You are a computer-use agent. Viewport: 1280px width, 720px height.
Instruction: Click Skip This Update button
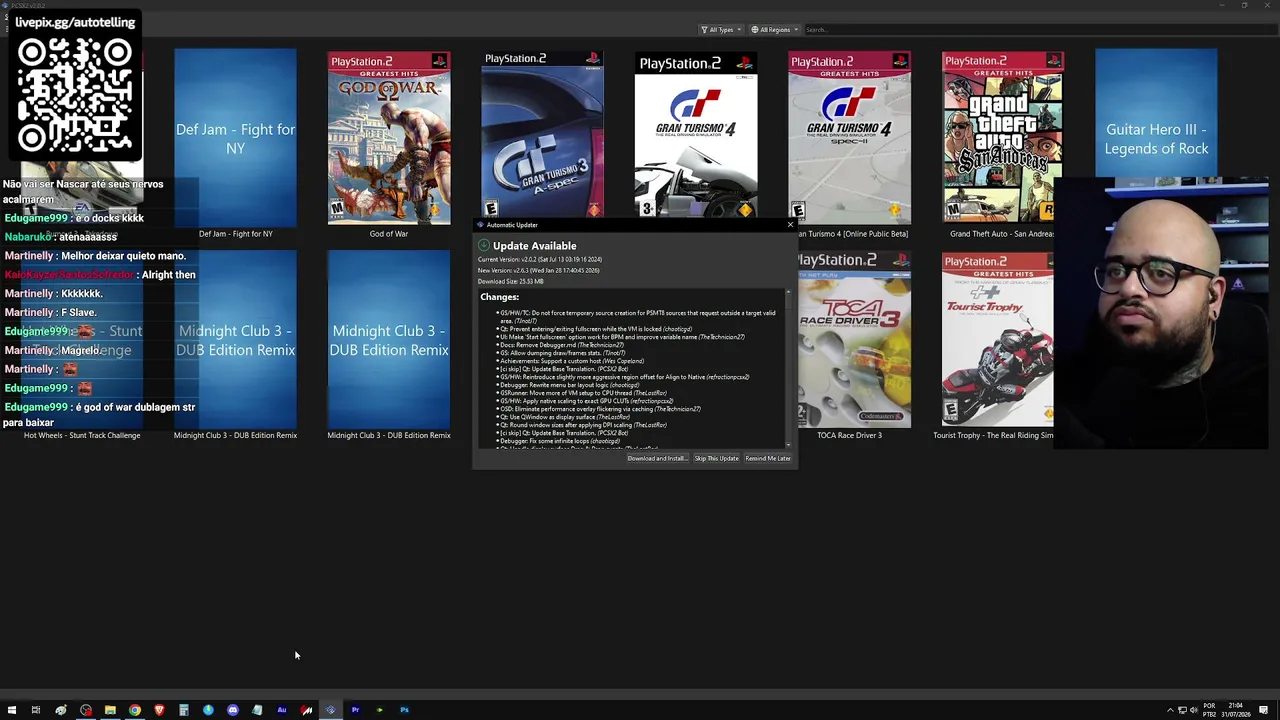716,458
